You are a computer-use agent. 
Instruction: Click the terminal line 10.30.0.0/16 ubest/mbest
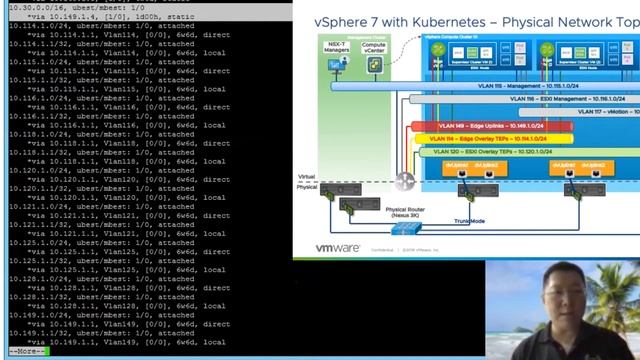[x=77, y=8]
